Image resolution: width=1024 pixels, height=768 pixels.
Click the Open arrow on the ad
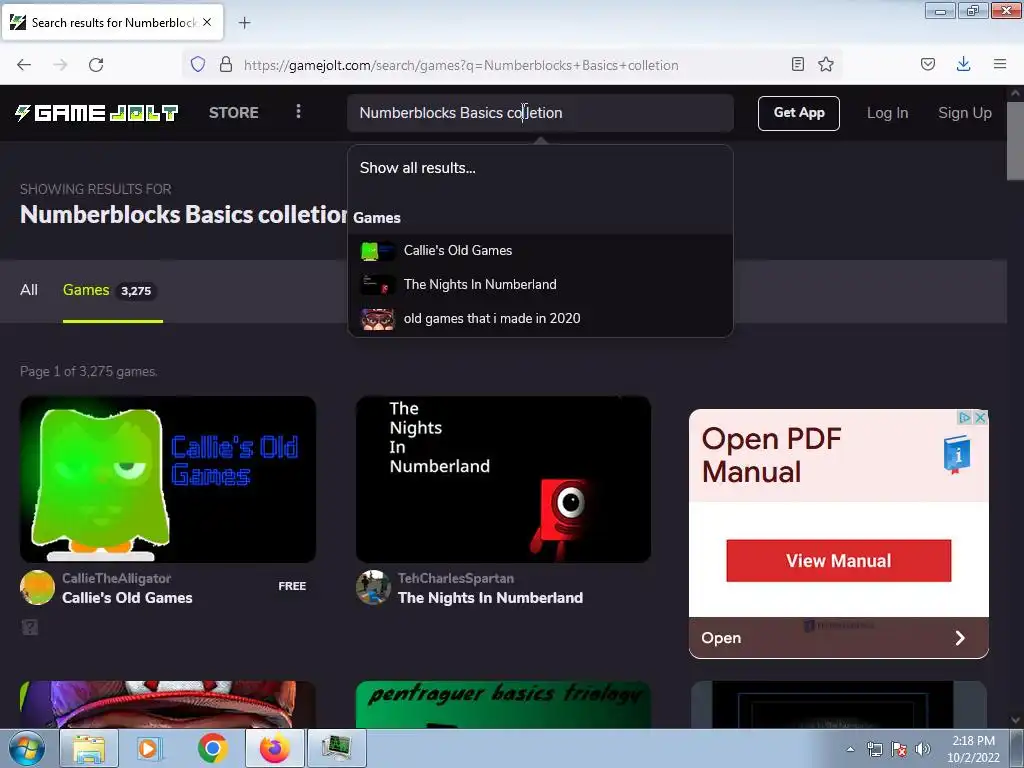tap(959, 638)
